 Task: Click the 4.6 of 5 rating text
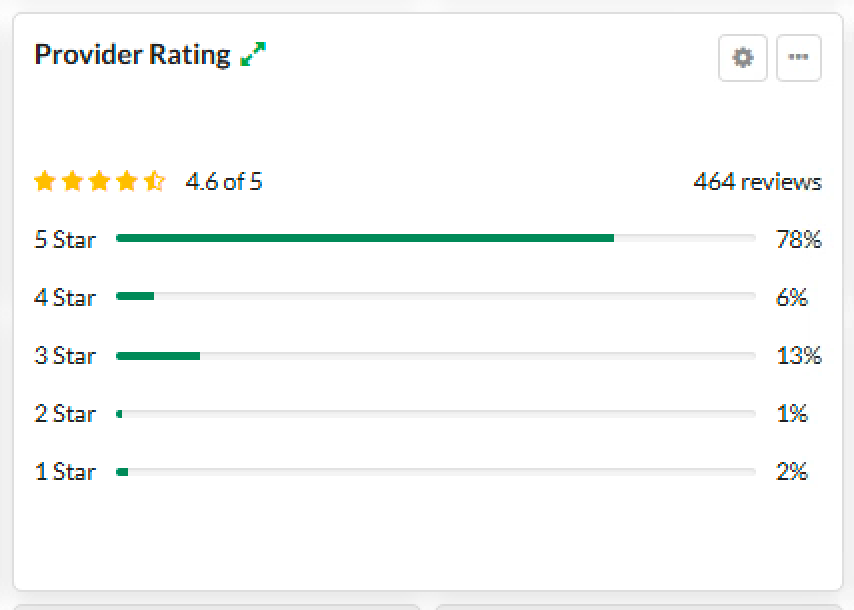[x=224, y=182]
